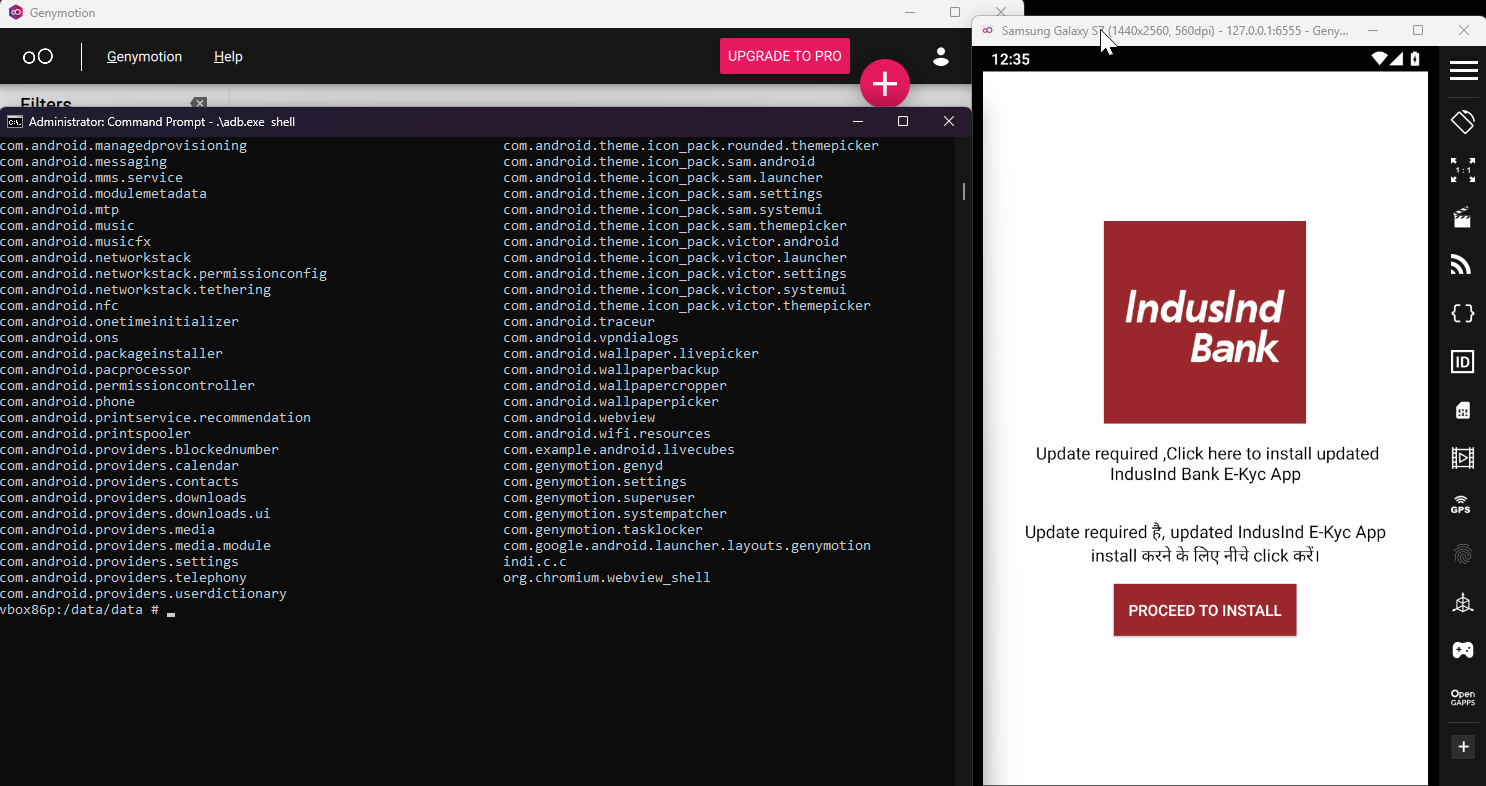Image resolution: width=1486 pixels, height=786 pixels.
Task: Tap the Hindi update required message
Action: tap(1205, 544)
